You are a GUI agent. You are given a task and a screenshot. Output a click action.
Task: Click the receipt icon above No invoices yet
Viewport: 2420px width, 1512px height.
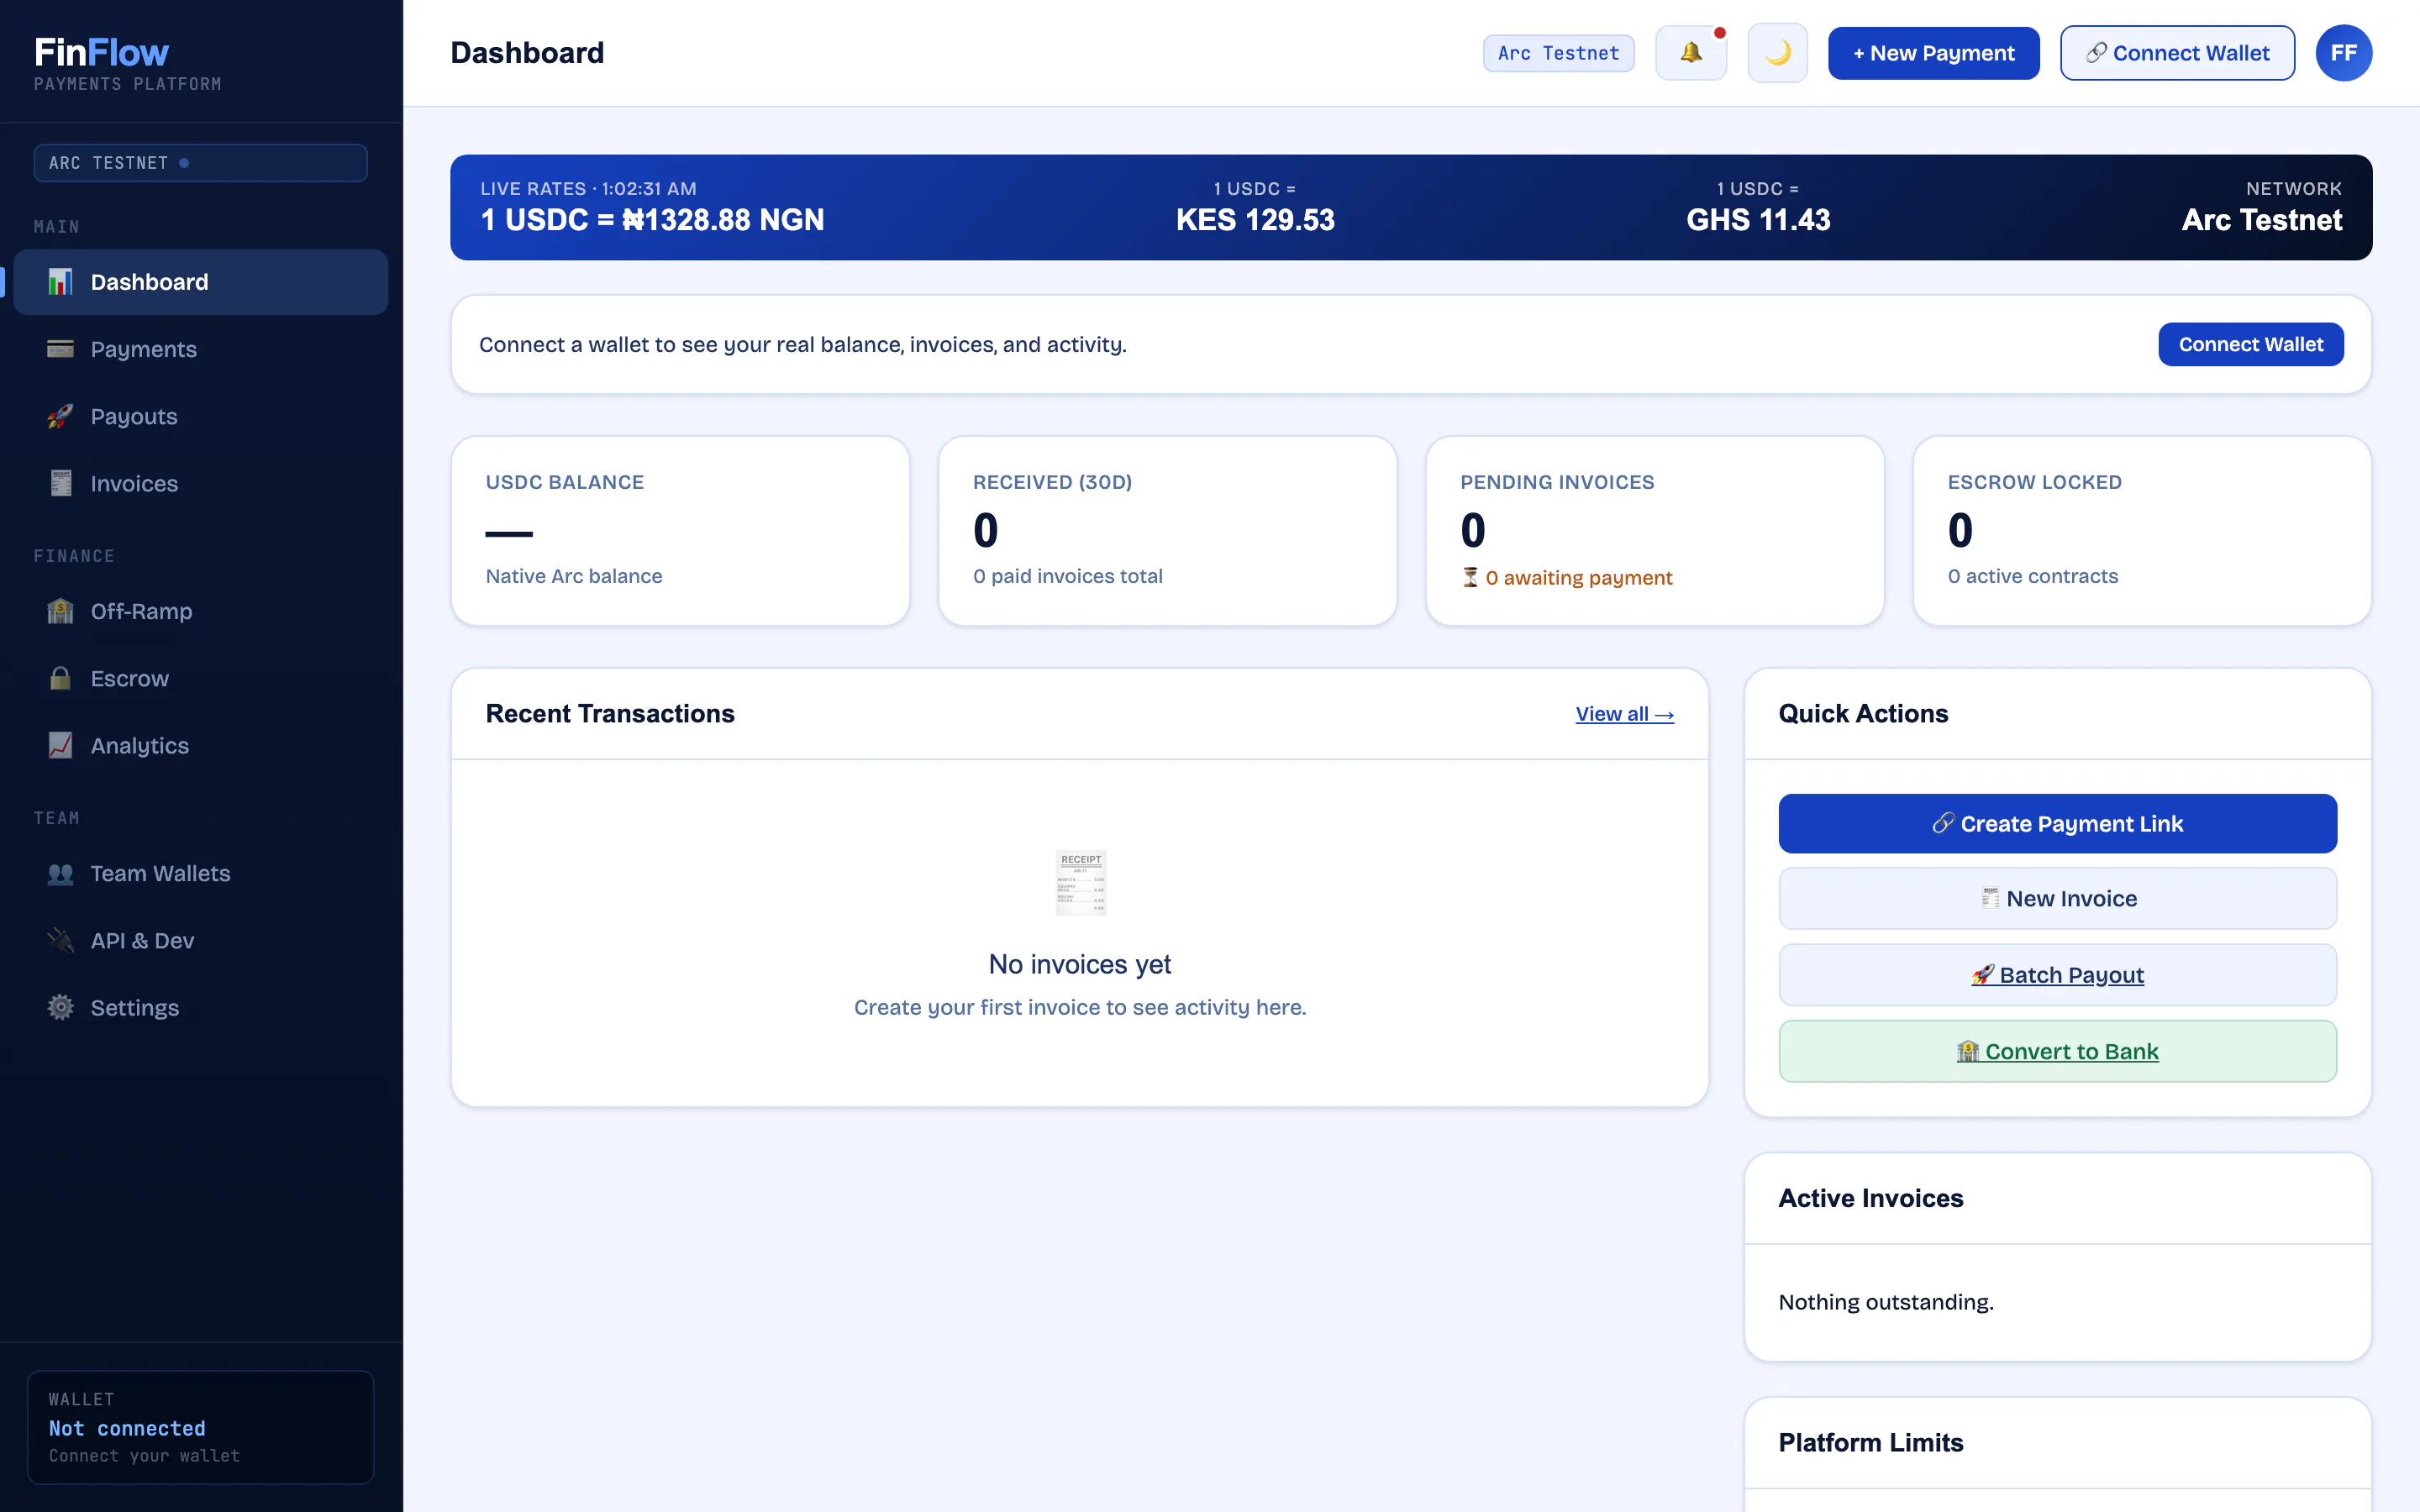(x=1080, y=882)
